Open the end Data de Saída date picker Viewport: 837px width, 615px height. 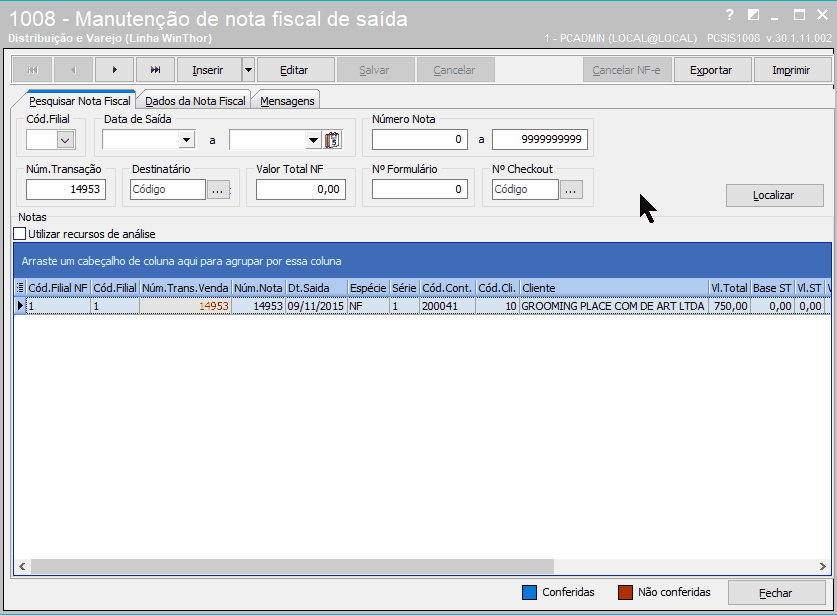[313, 140]
